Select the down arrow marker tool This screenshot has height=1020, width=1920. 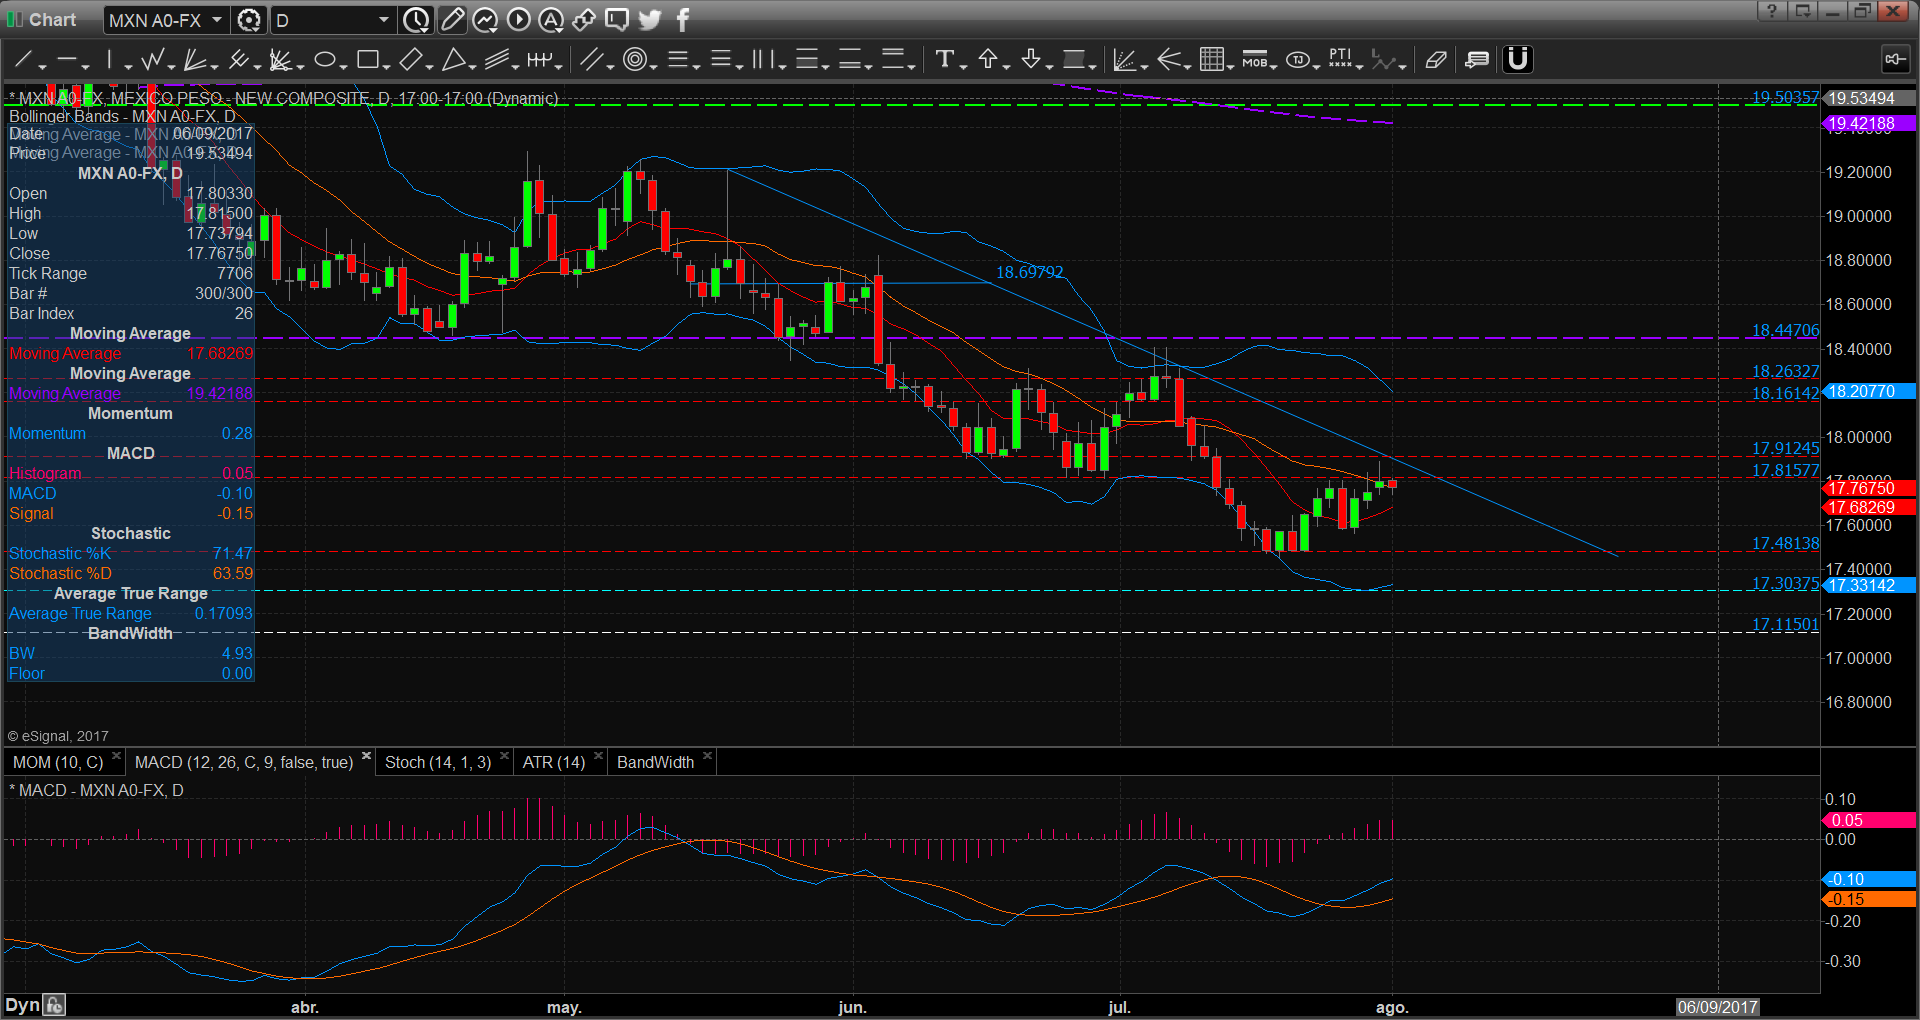pos(1031,60)
